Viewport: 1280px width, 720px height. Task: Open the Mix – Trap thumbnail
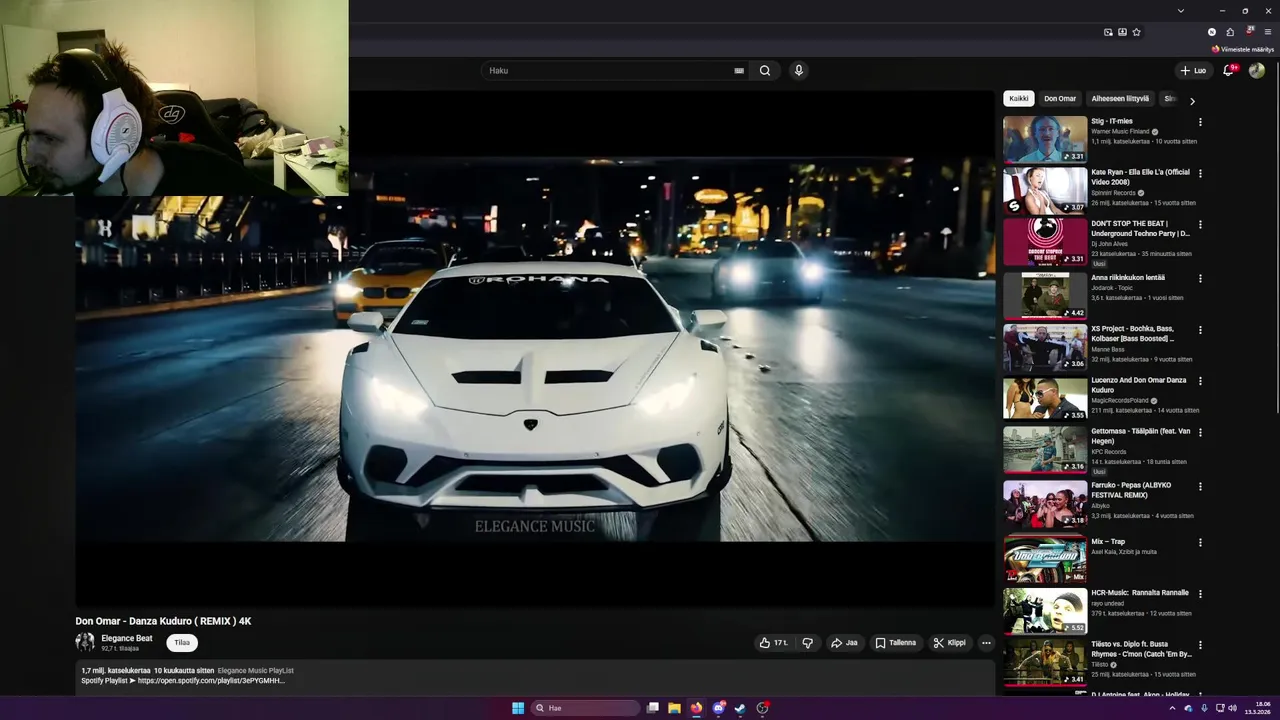point(1045,560)
